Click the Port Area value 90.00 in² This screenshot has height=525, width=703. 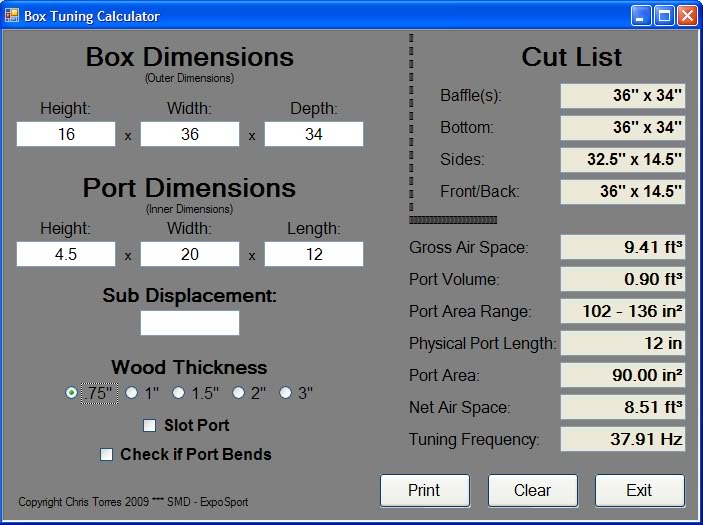click(x=623, y=375)
